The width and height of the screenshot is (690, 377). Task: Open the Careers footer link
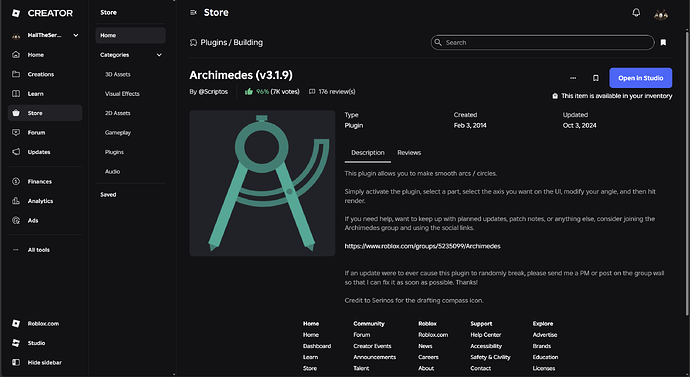tap(428, 357)
